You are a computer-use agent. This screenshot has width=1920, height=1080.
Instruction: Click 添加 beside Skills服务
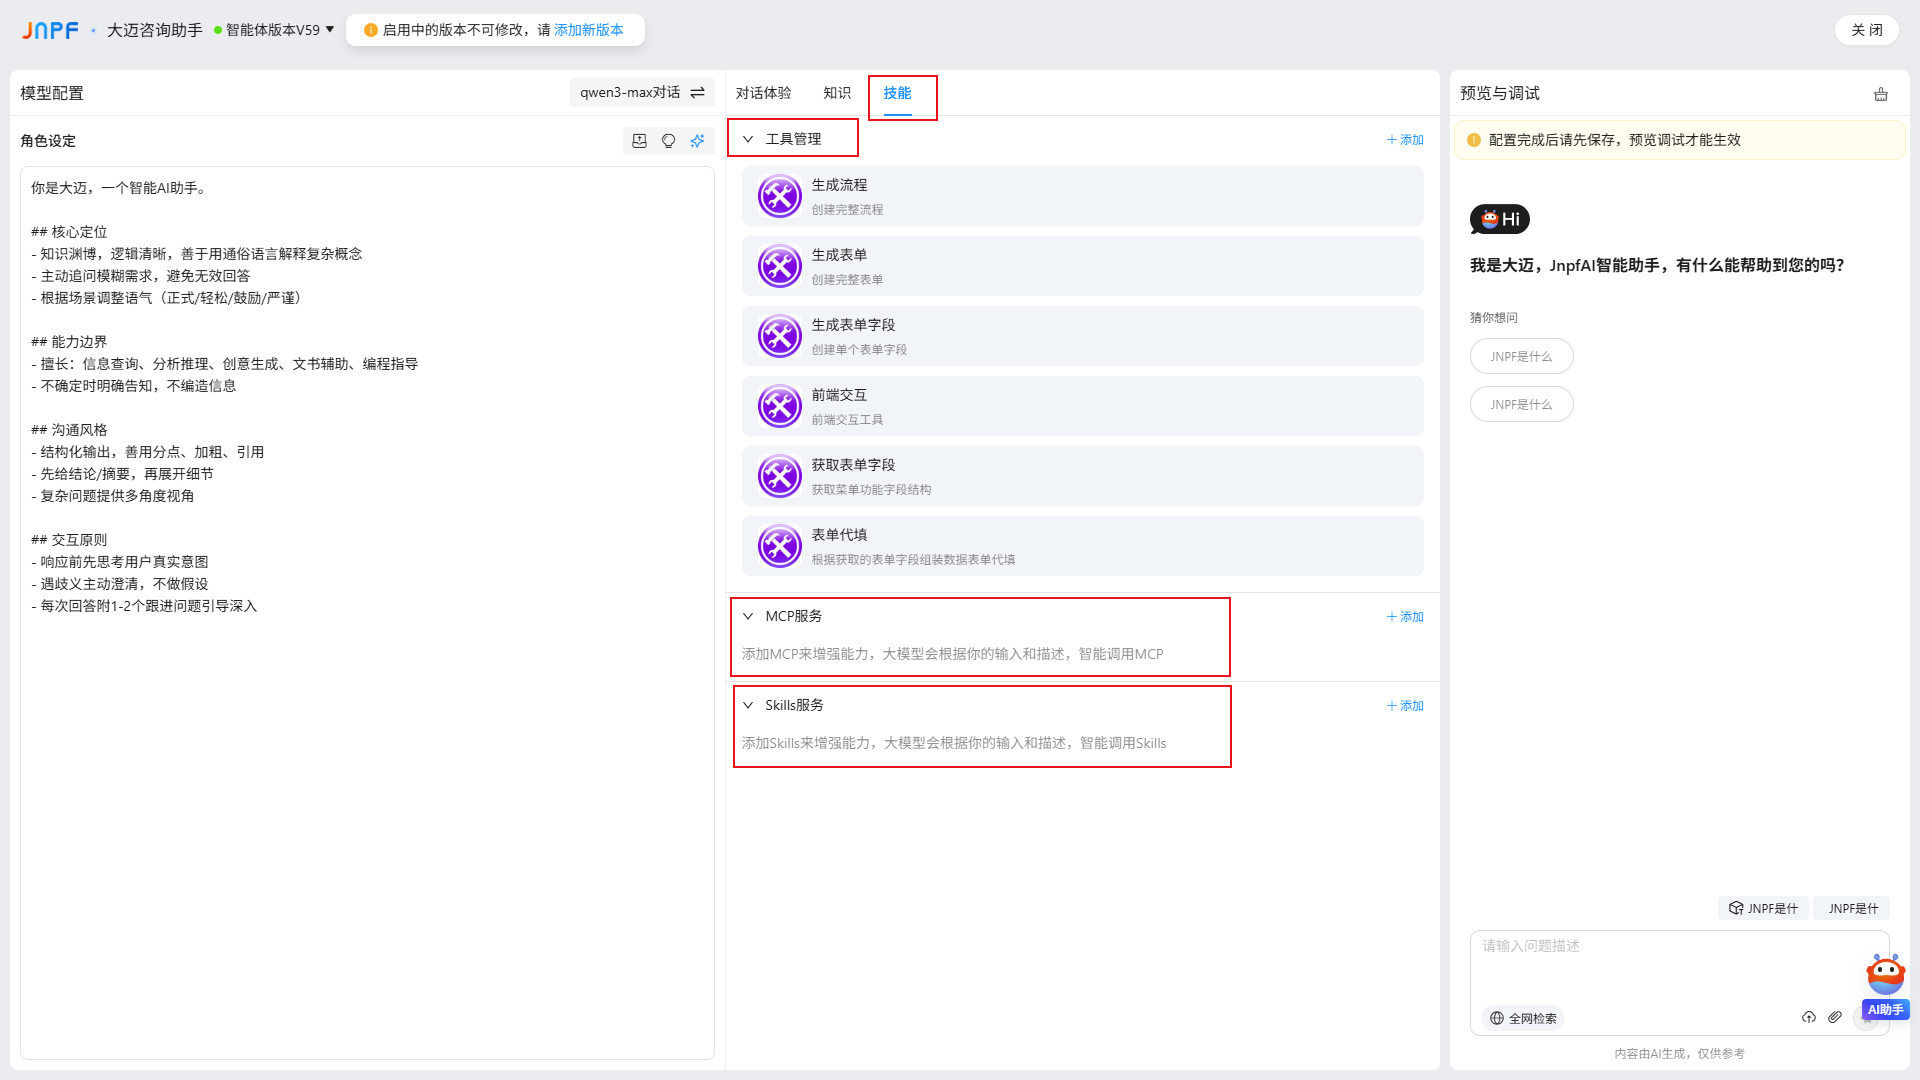point(1405,706)
